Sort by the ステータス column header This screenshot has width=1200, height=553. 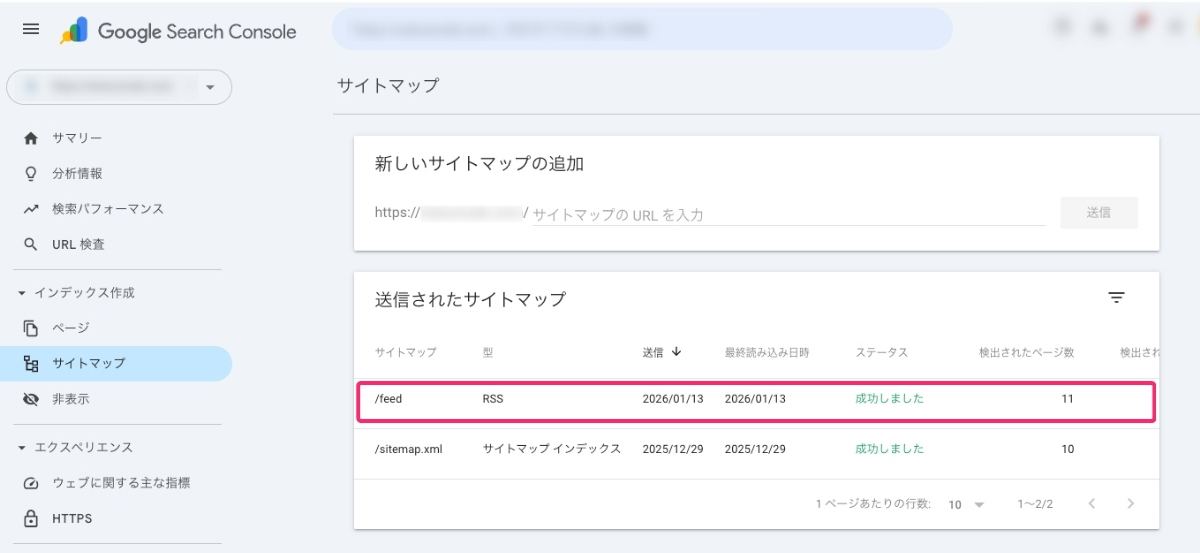pos(881,353)
